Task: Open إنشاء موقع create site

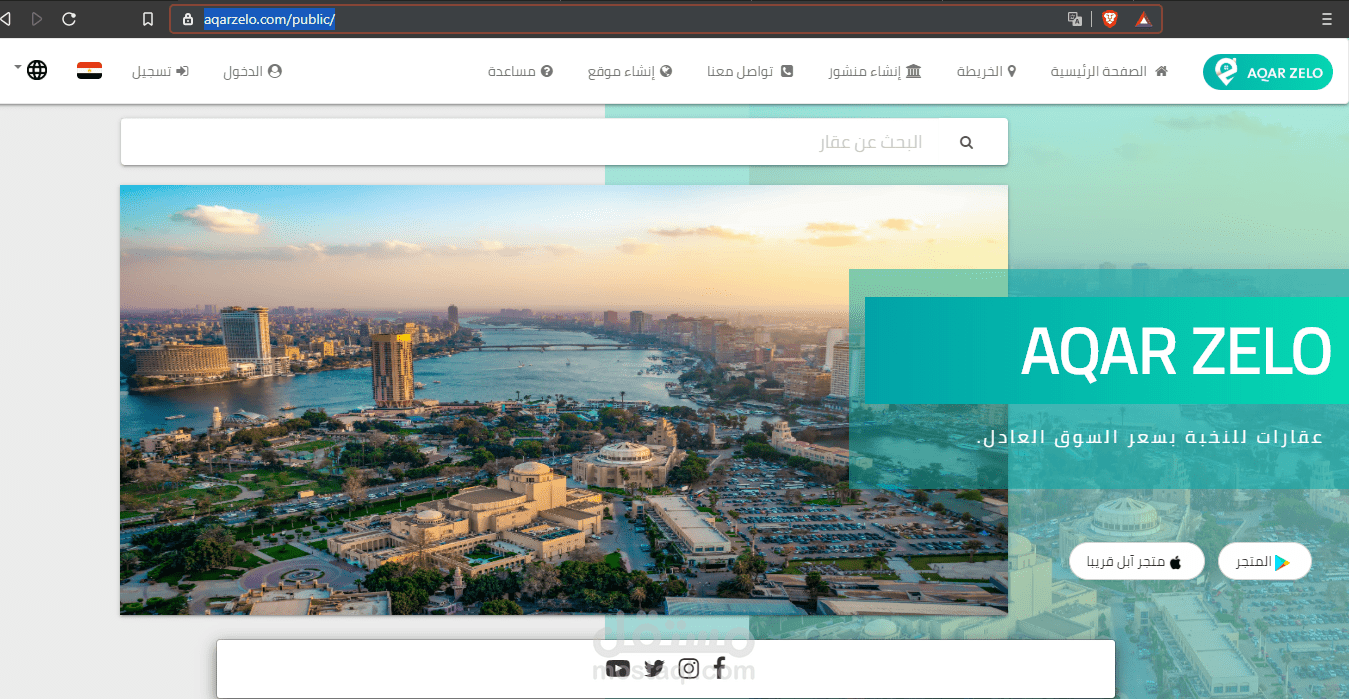Action: click(630, 72)
